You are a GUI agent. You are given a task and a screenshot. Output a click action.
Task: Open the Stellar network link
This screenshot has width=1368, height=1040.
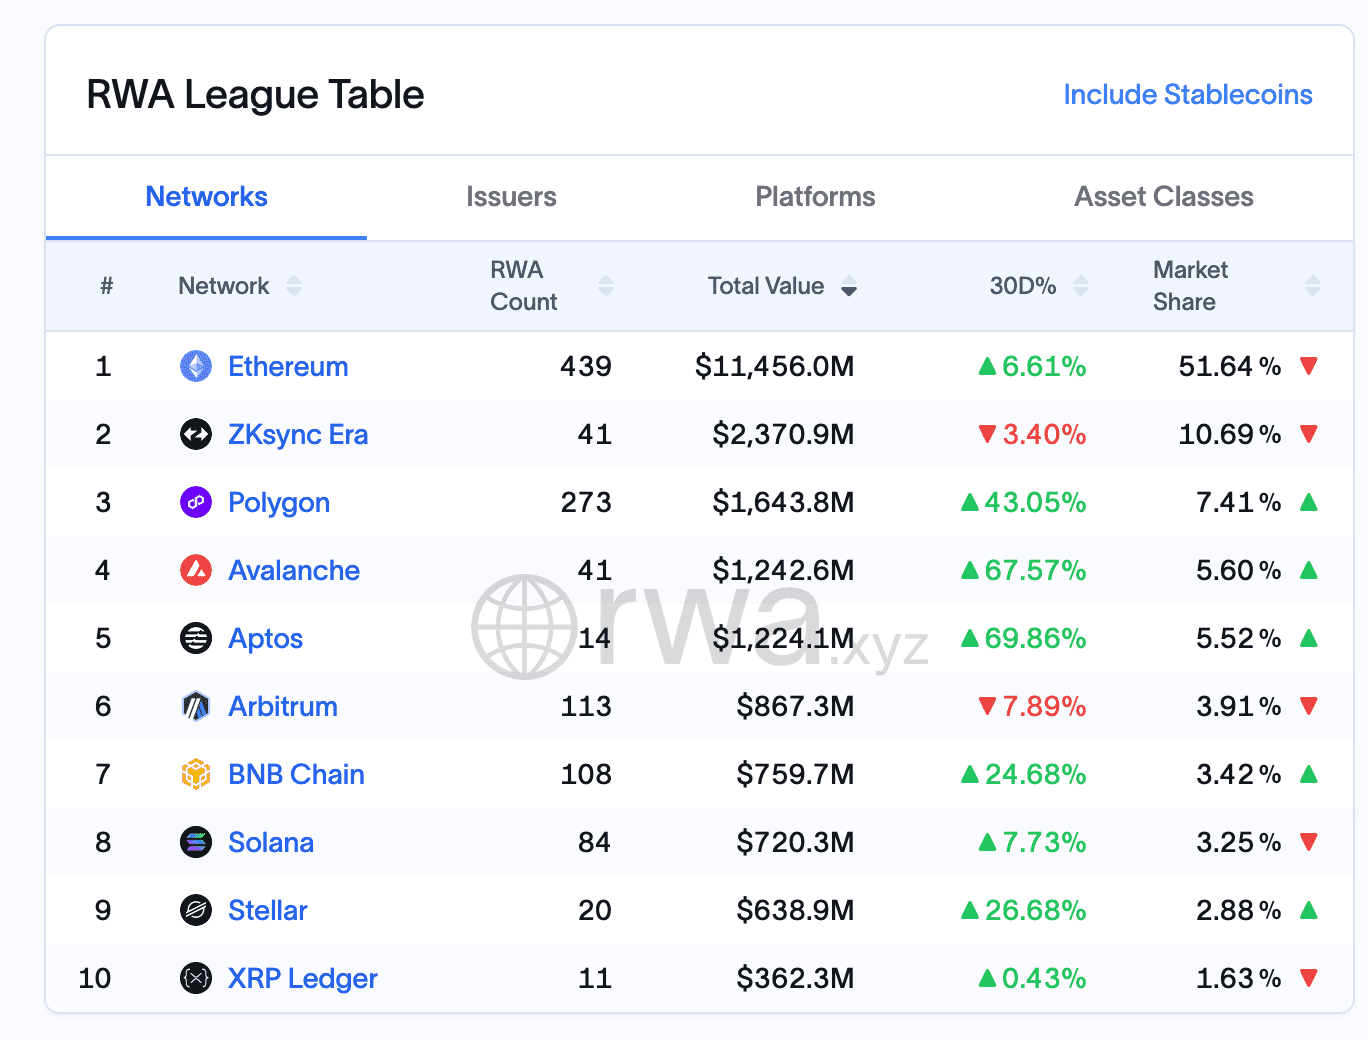click(267, 910)
